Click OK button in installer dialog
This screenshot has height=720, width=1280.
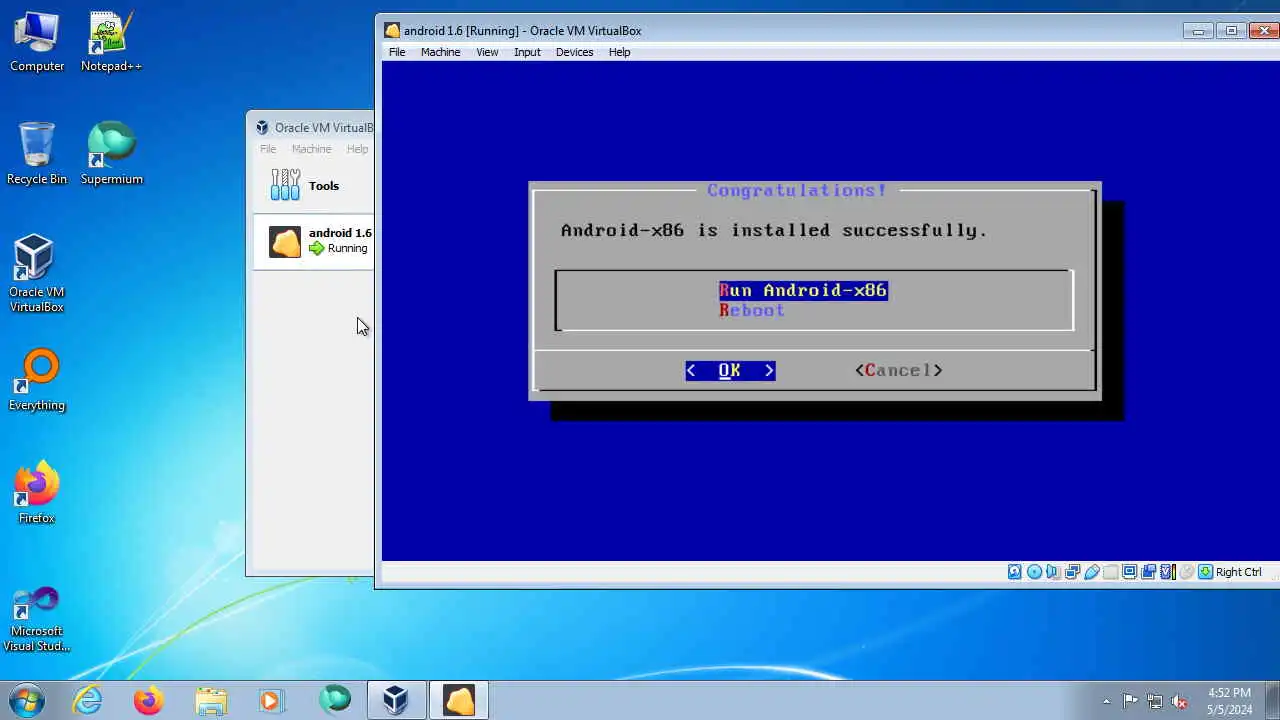click(730, 370)
